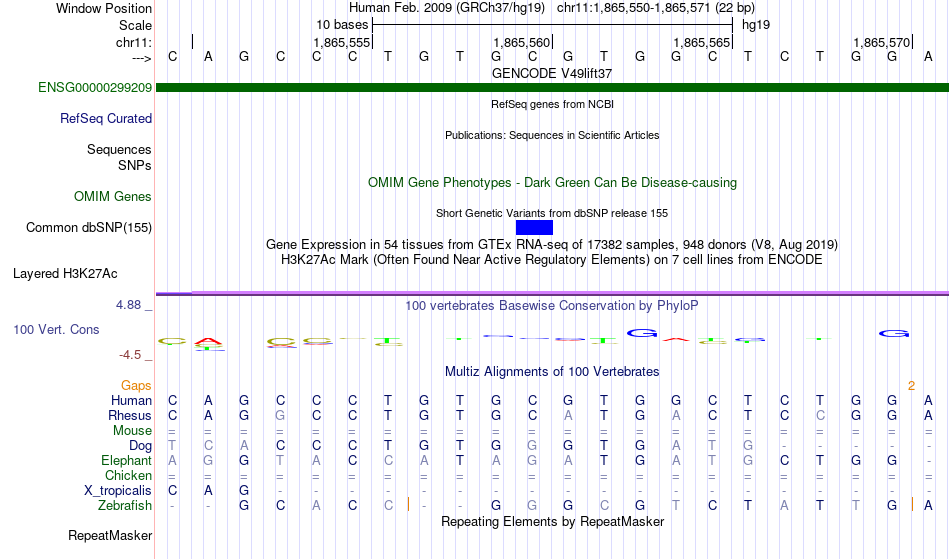Click the purple H3K27Ac signal line
The image size is (950, 559).
pyautogui.click(x=552, y=293)
